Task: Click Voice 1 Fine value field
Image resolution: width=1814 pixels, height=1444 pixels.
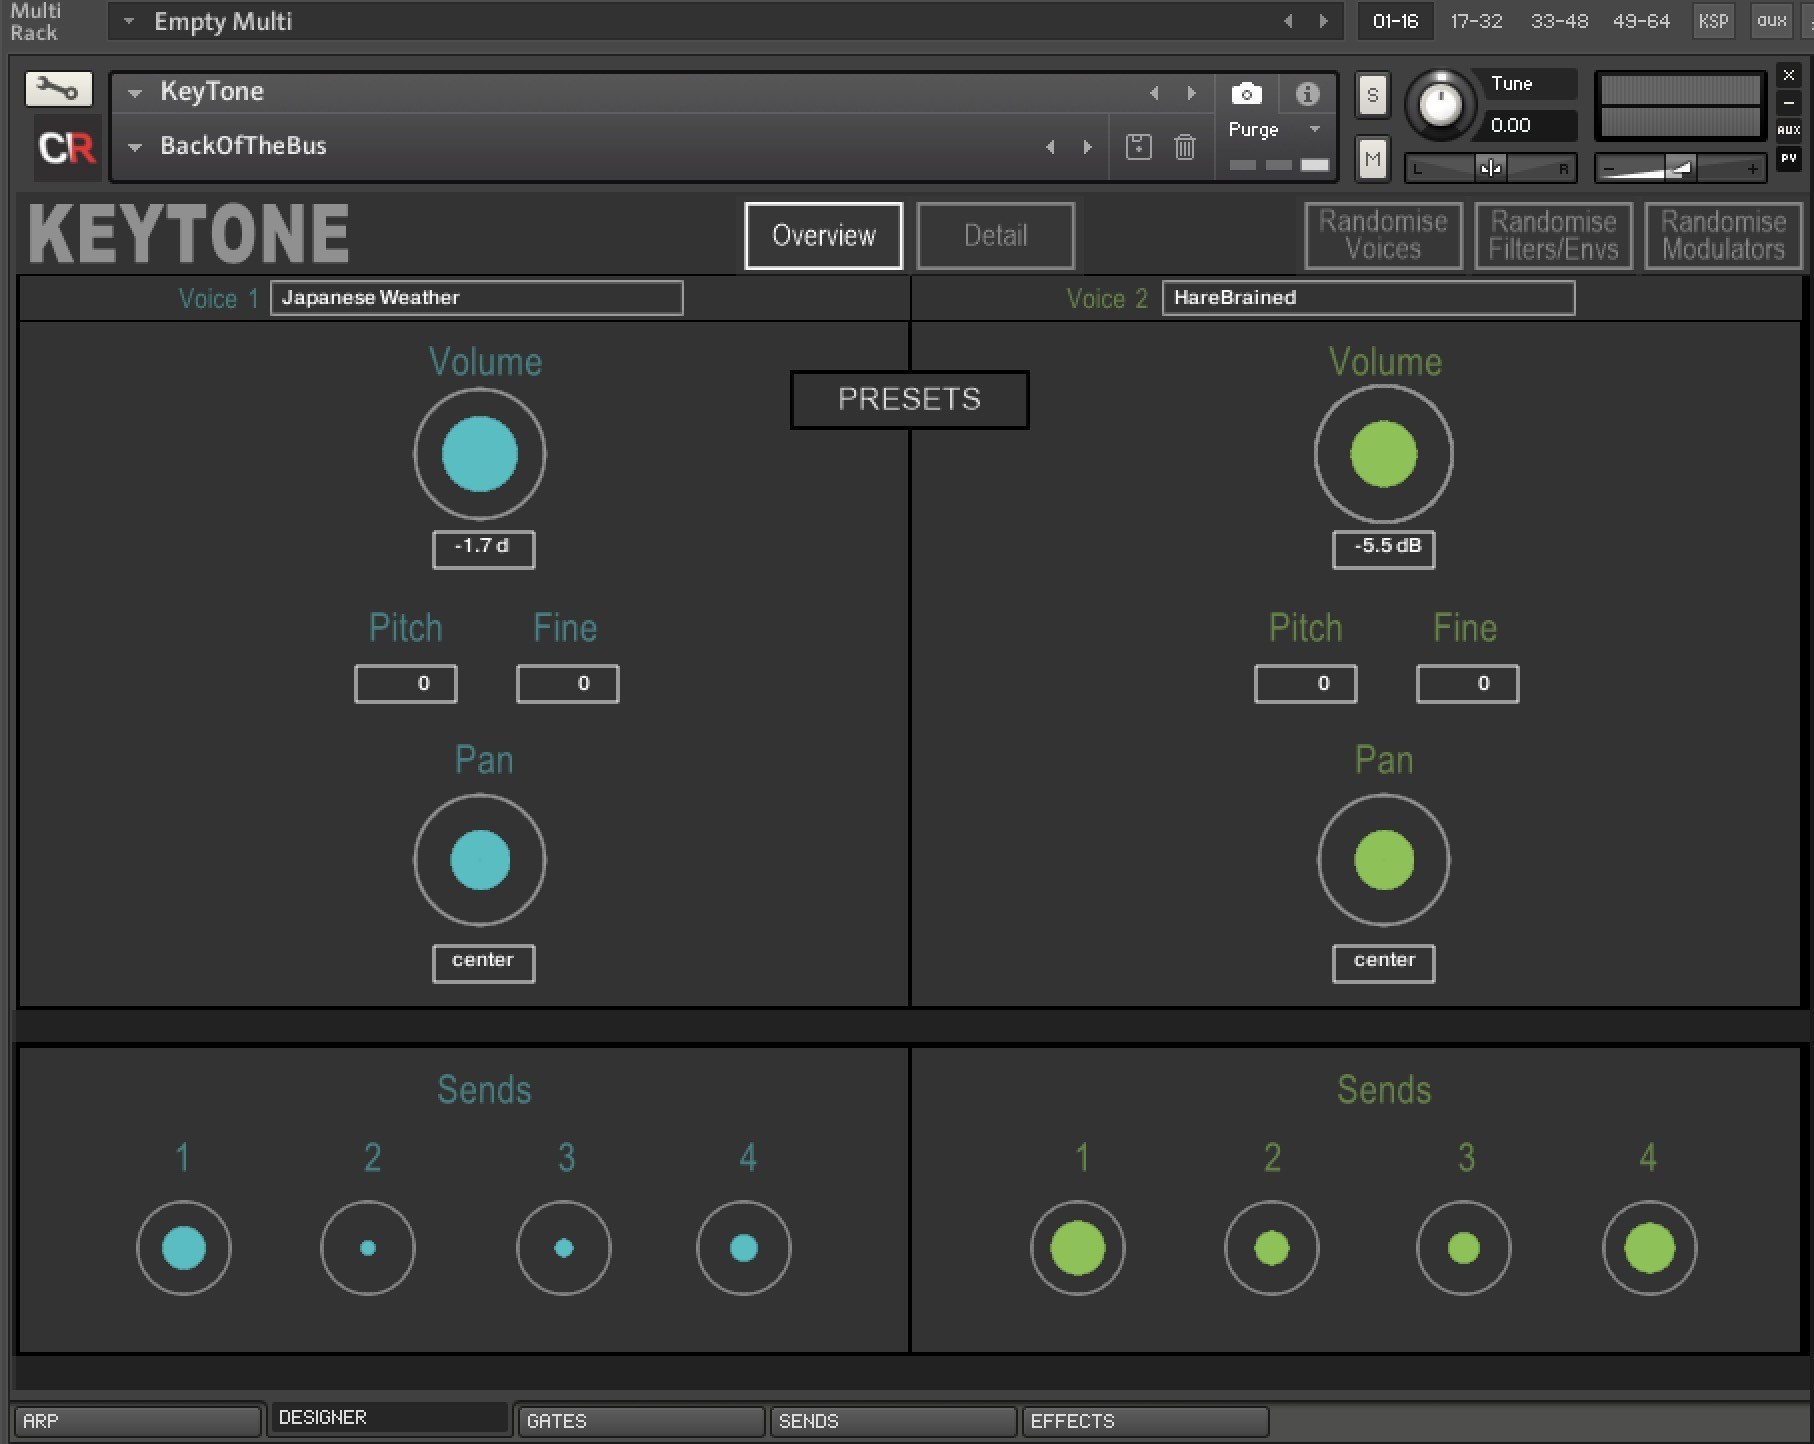Action: (x=568, y=684)
